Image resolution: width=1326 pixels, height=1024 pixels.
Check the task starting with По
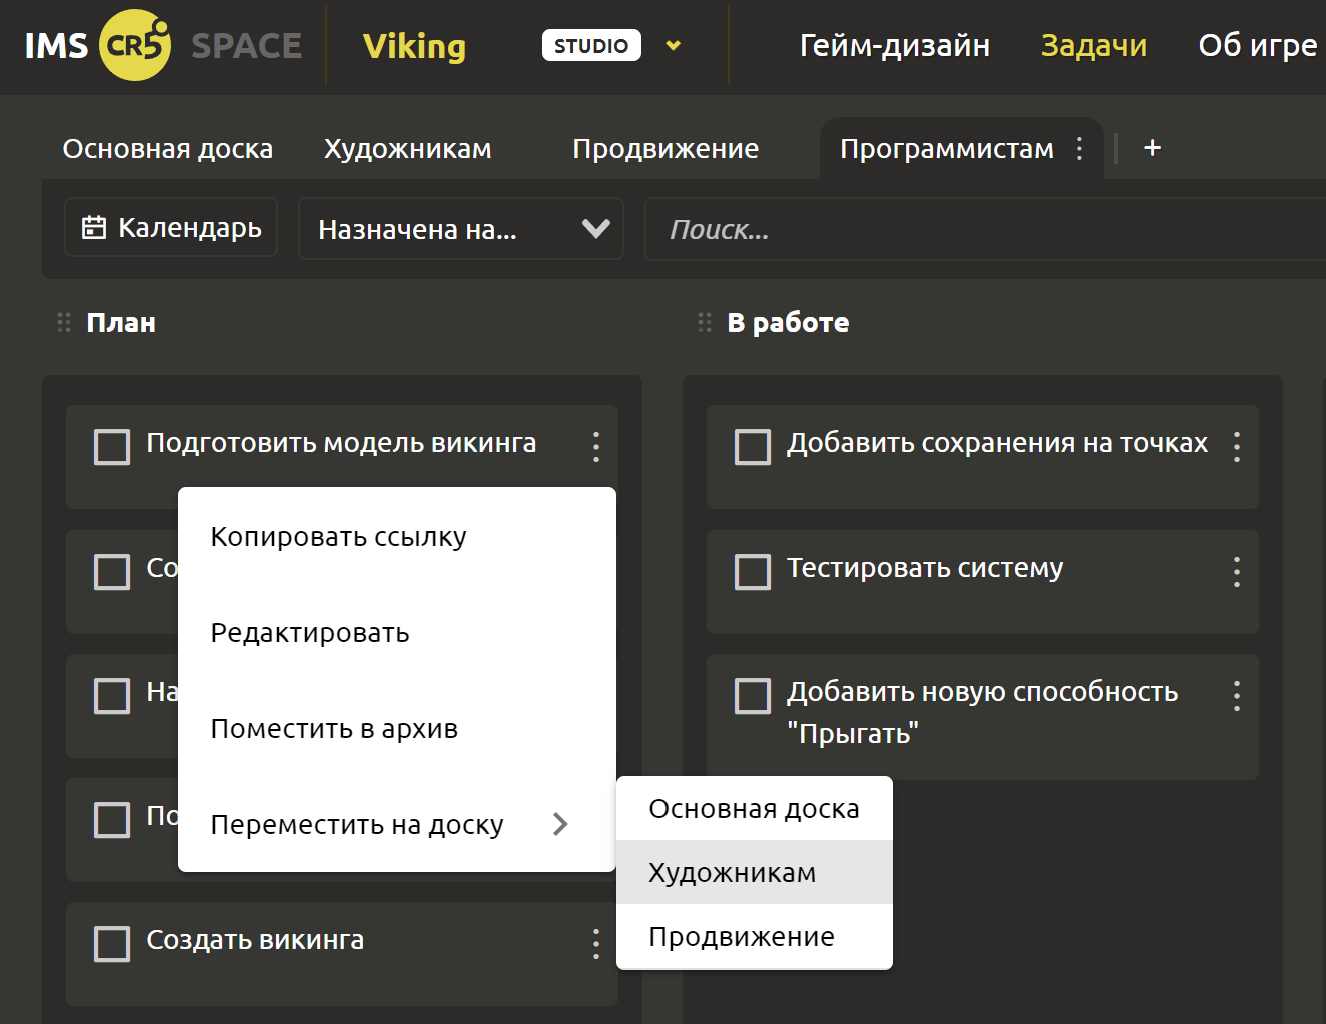click(x=112, y=820)
